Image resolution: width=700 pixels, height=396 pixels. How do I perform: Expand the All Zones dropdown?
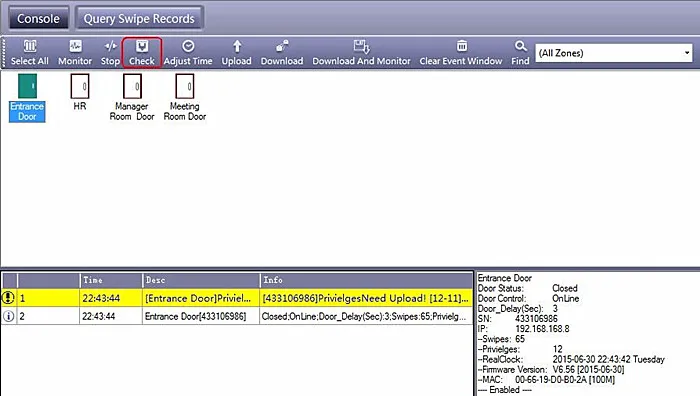pyautogui.click(x=687, y=53)
